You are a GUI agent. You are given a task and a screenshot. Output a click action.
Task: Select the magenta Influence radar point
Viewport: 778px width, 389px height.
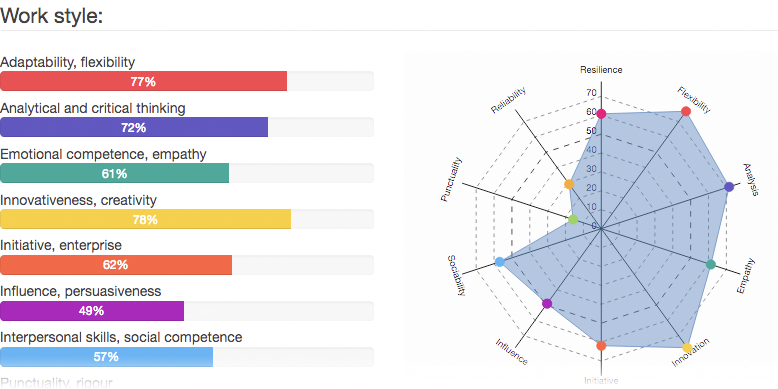pyautogui.click(x=547, y=303)
